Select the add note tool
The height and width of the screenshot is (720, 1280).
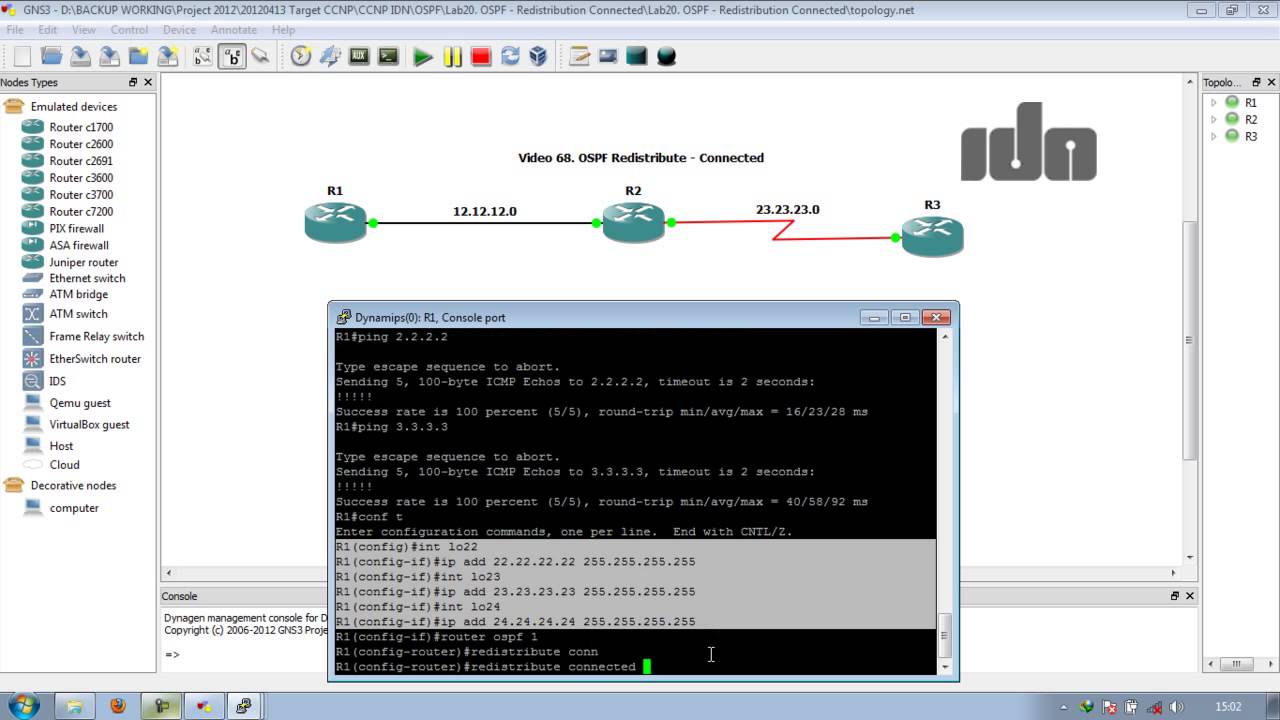click(x=579, y=56)
